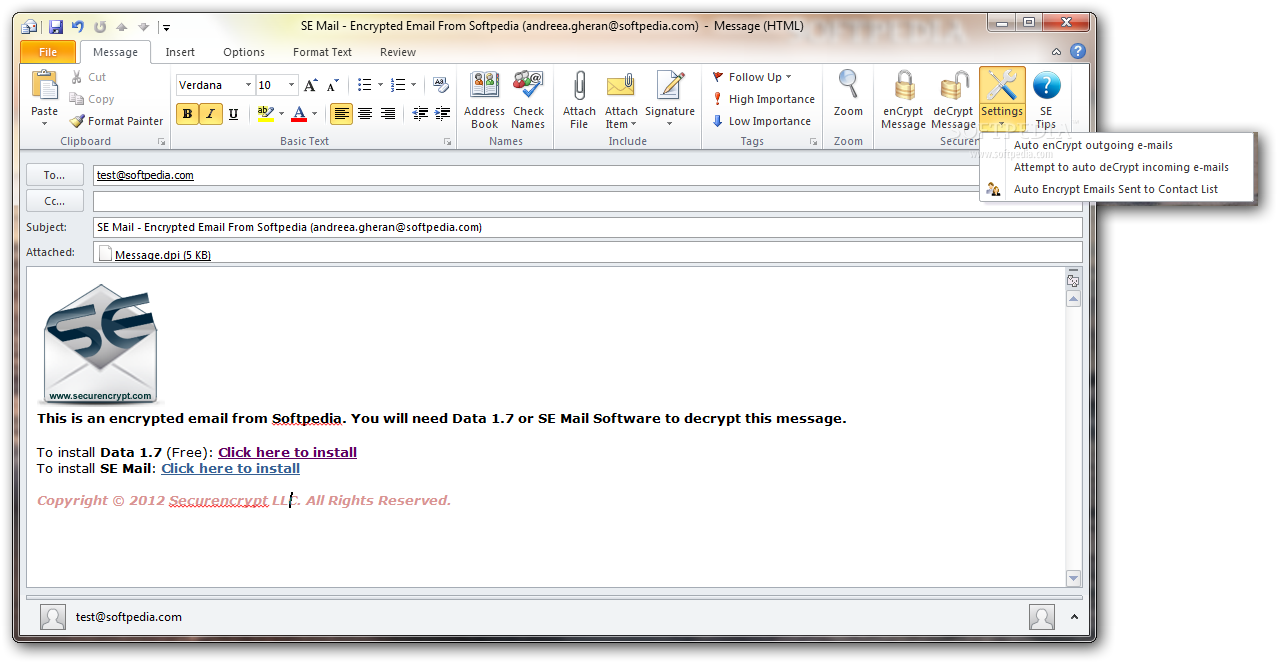Decrease indent of paragraph
Image resolution: width=1278 pixels, height=663 pixels.
[420, 114]
